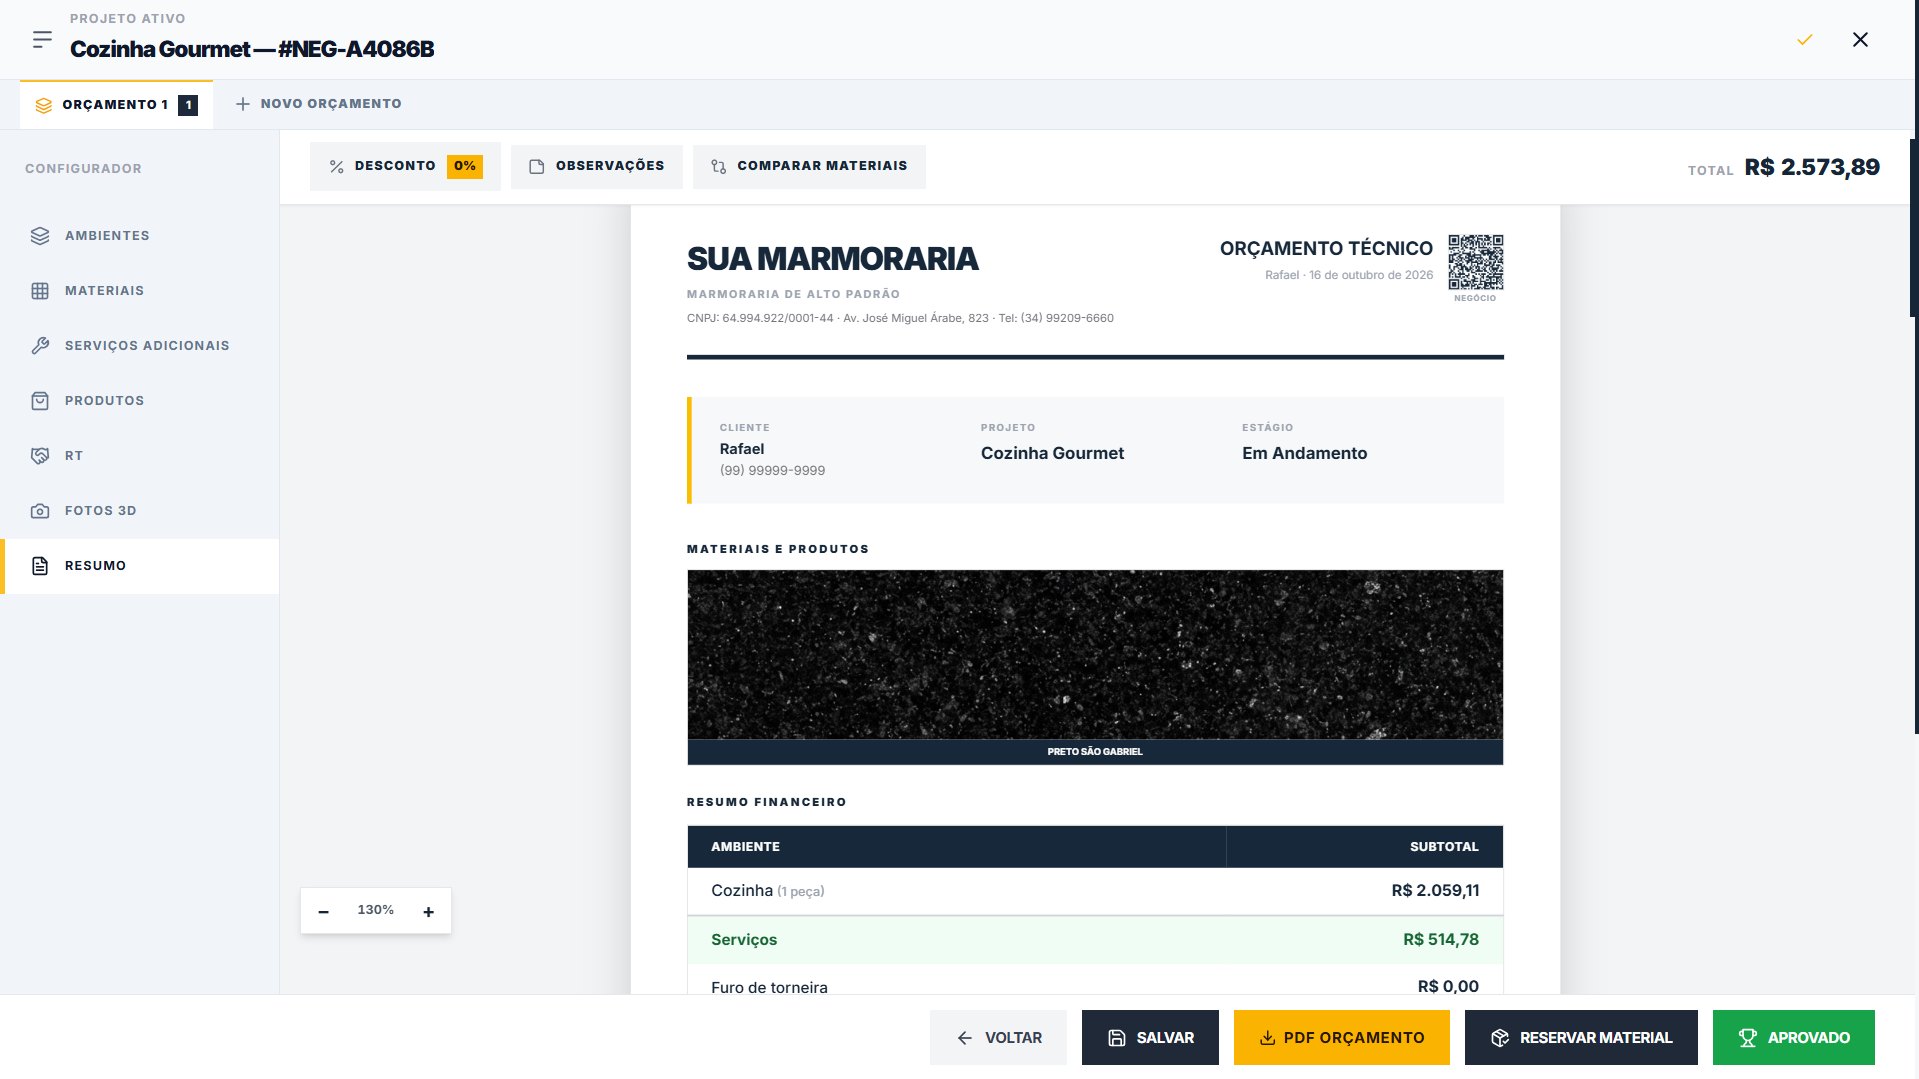Viewport: 1919px width, 1079px height.
Task: Click the Voltar button
Action: click(998, 1038)
